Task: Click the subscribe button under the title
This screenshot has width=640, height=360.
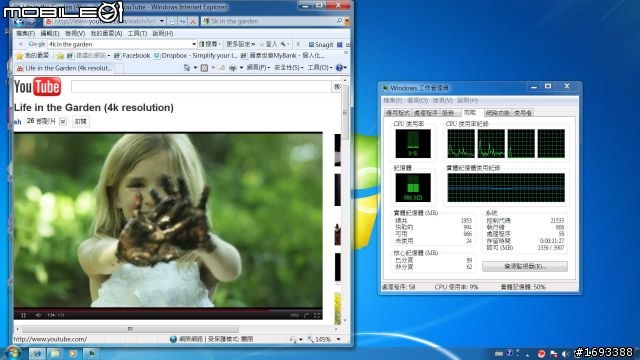Action: tap(81, 121)
